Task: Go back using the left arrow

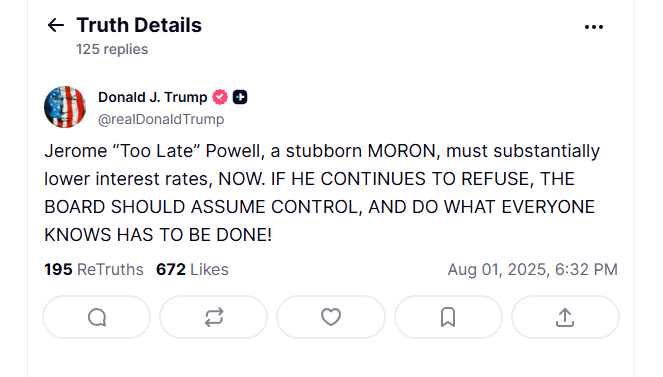Action: (55, 25)
